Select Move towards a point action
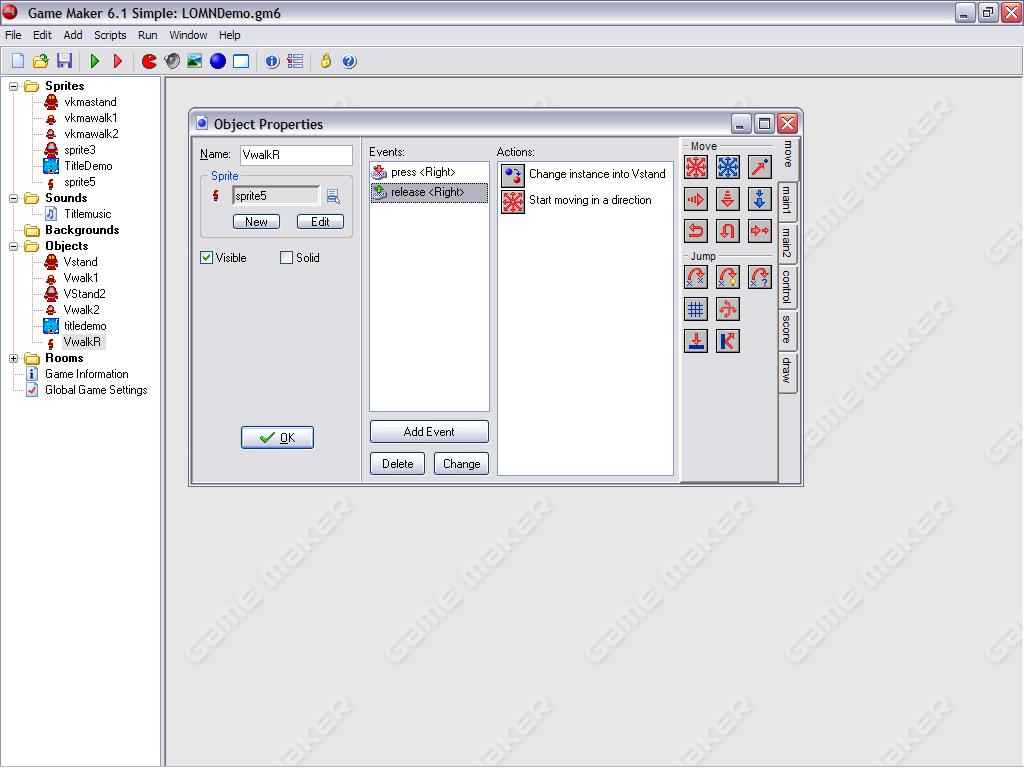Image resolution: width=1024 pixels, height=768 pixels. (760, 167)
